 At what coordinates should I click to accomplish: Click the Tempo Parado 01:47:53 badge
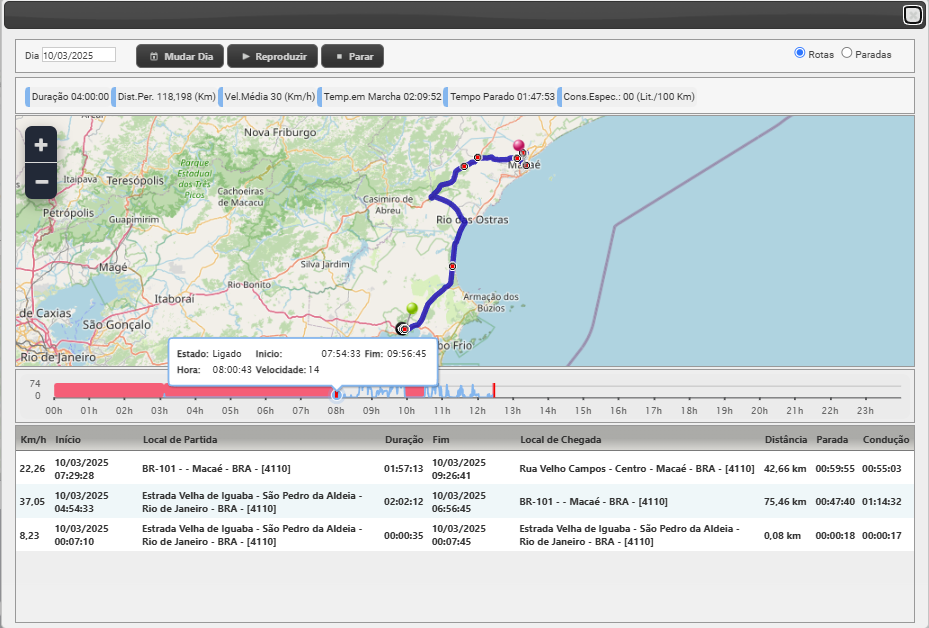click(501, 97)
